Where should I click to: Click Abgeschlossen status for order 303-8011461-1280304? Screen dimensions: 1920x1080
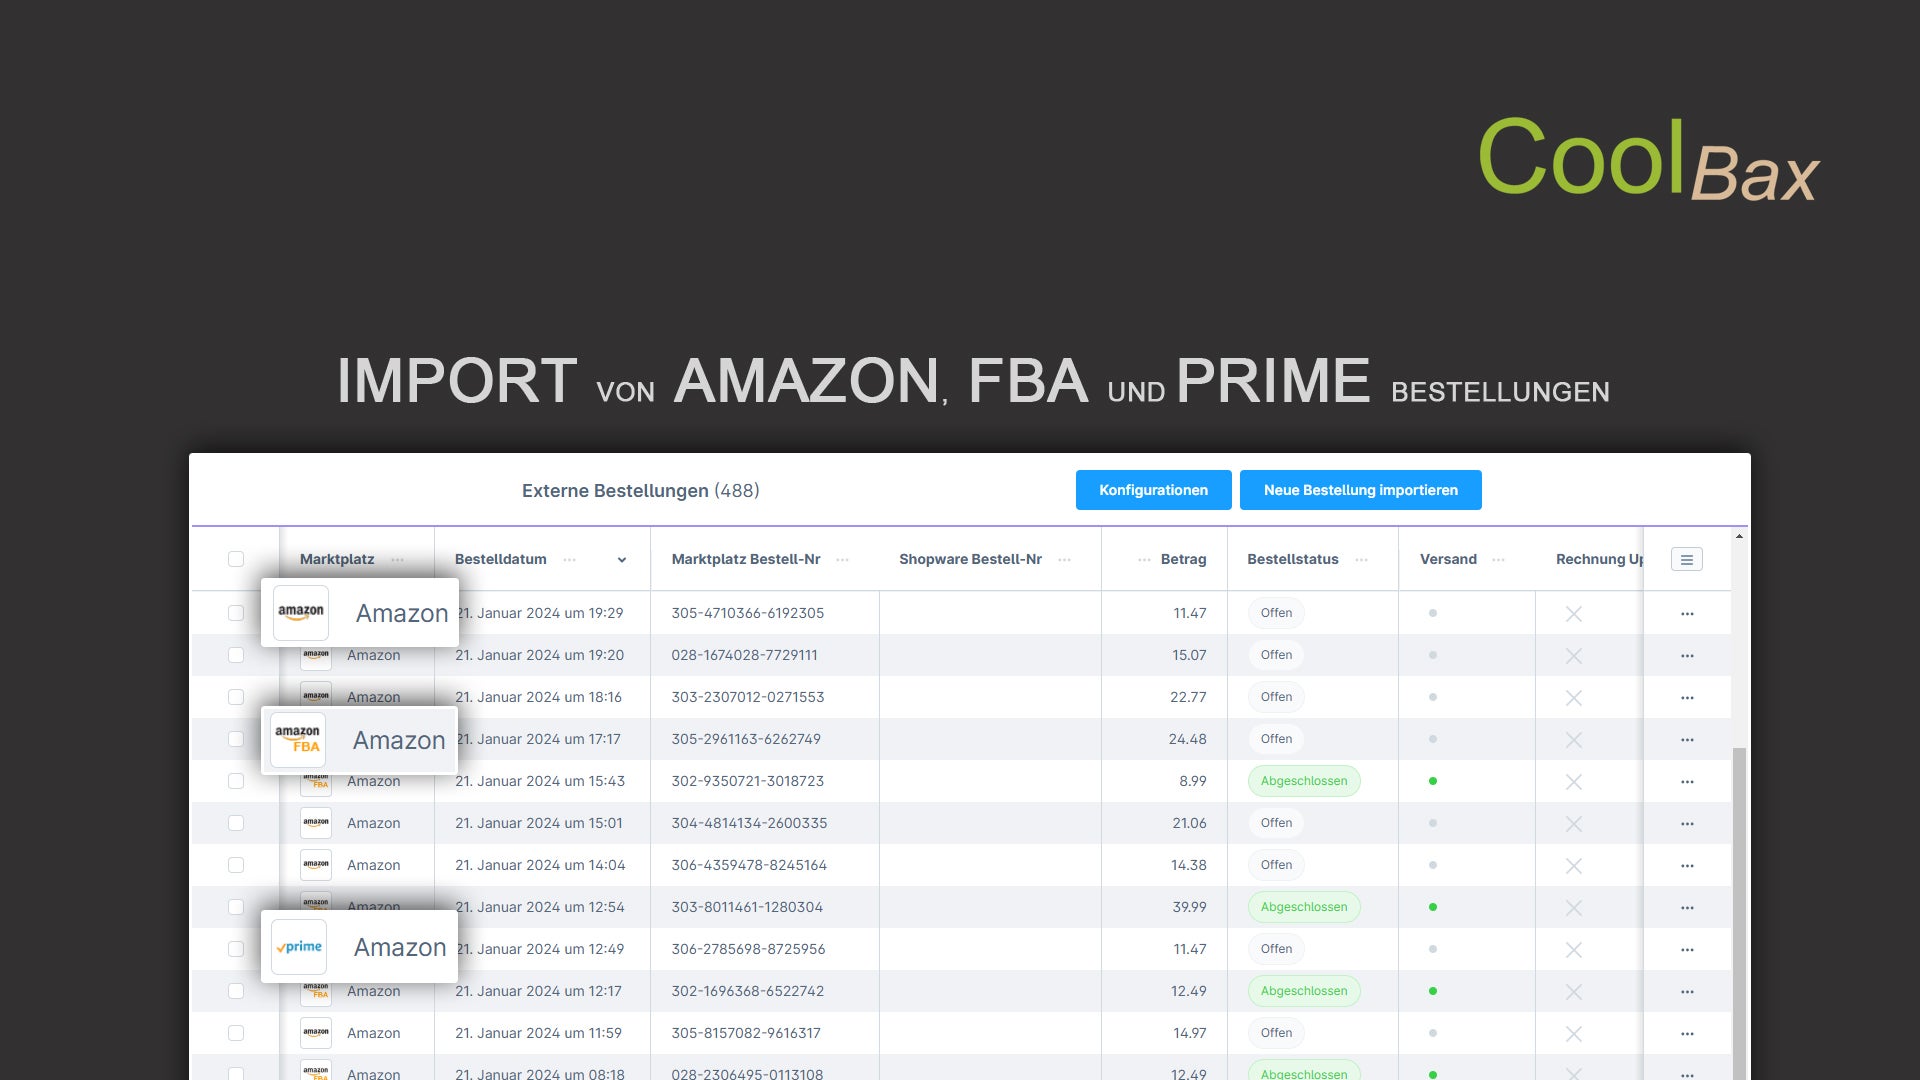1304,907
